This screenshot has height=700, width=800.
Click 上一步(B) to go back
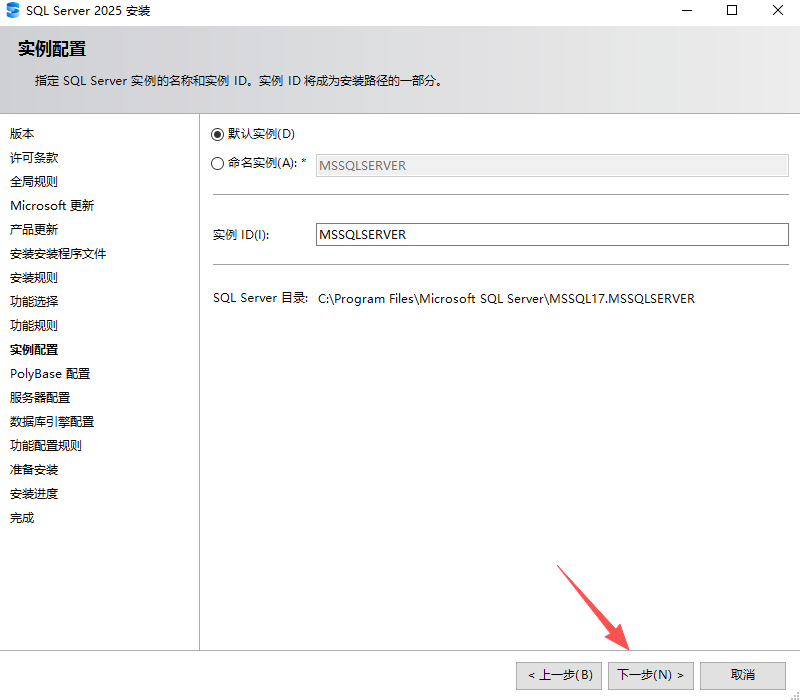pos(558,675)
